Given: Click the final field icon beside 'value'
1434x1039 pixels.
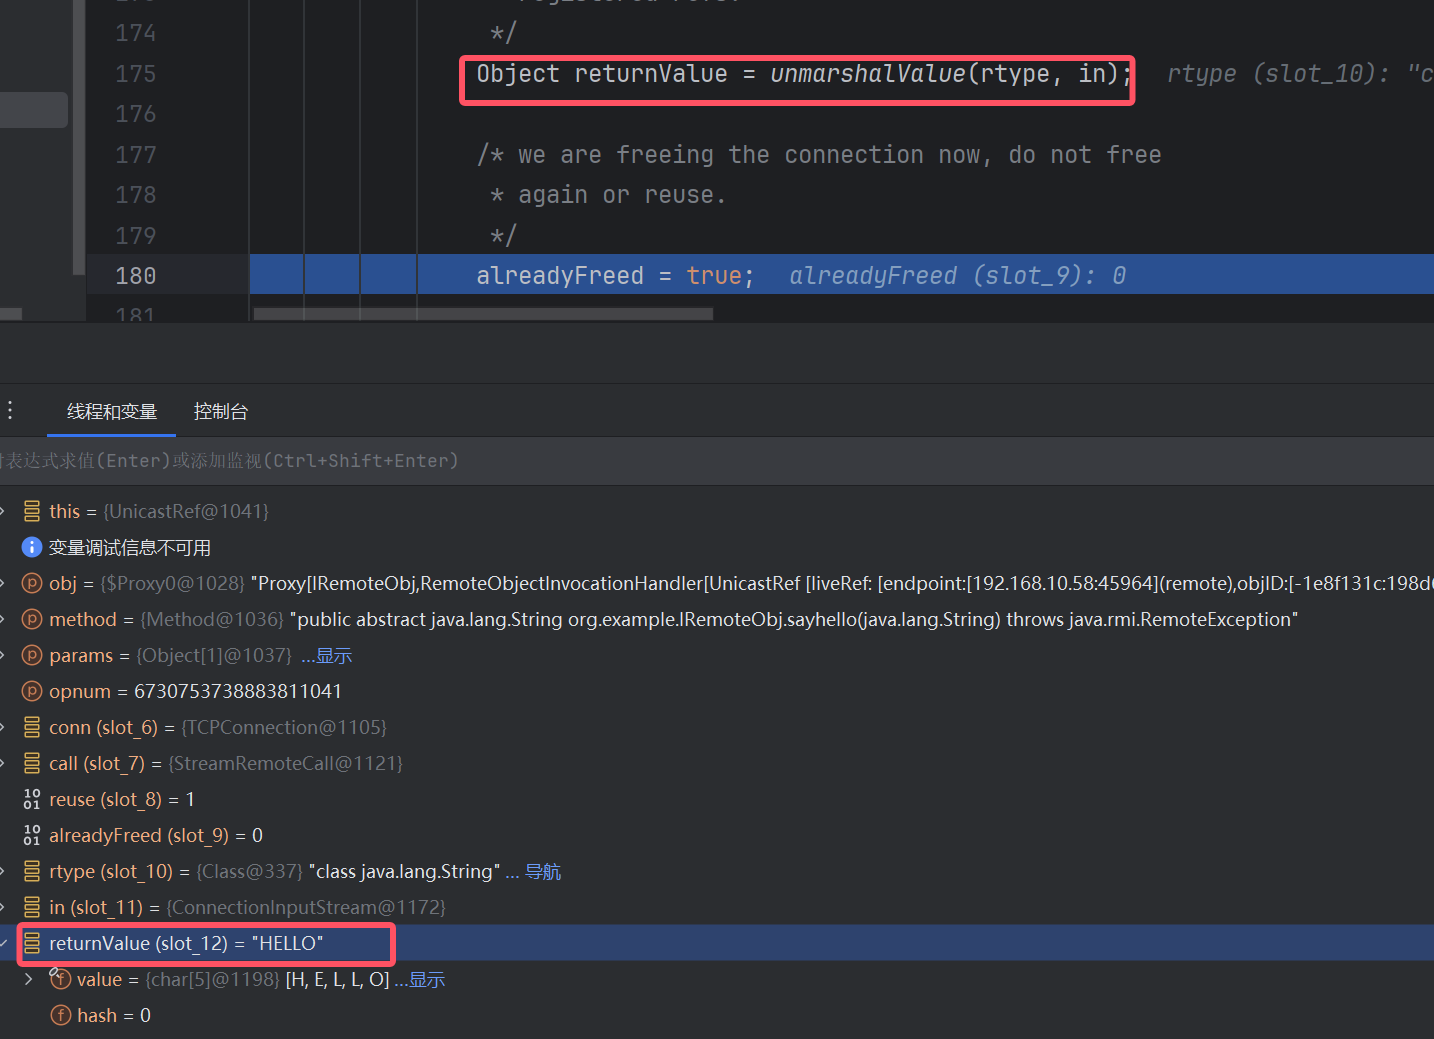Looking at the screenshot, I should coord(61,979).
